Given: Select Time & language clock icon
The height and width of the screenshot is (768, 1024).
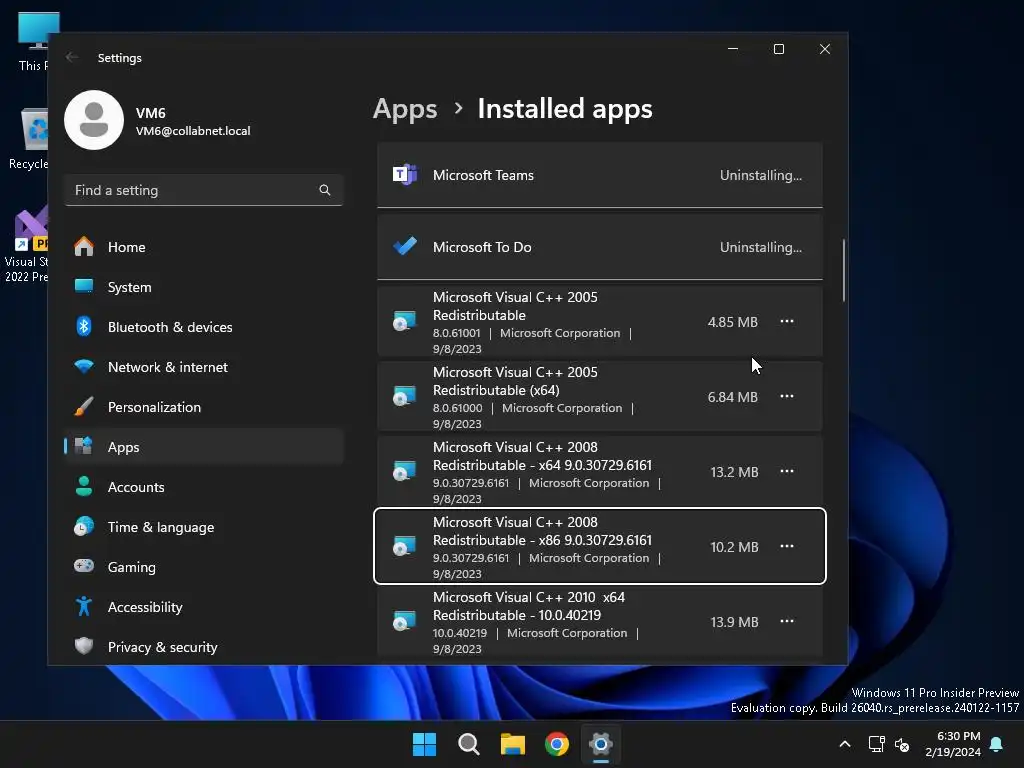Looking at the screenshot, I should coord(84,526).
